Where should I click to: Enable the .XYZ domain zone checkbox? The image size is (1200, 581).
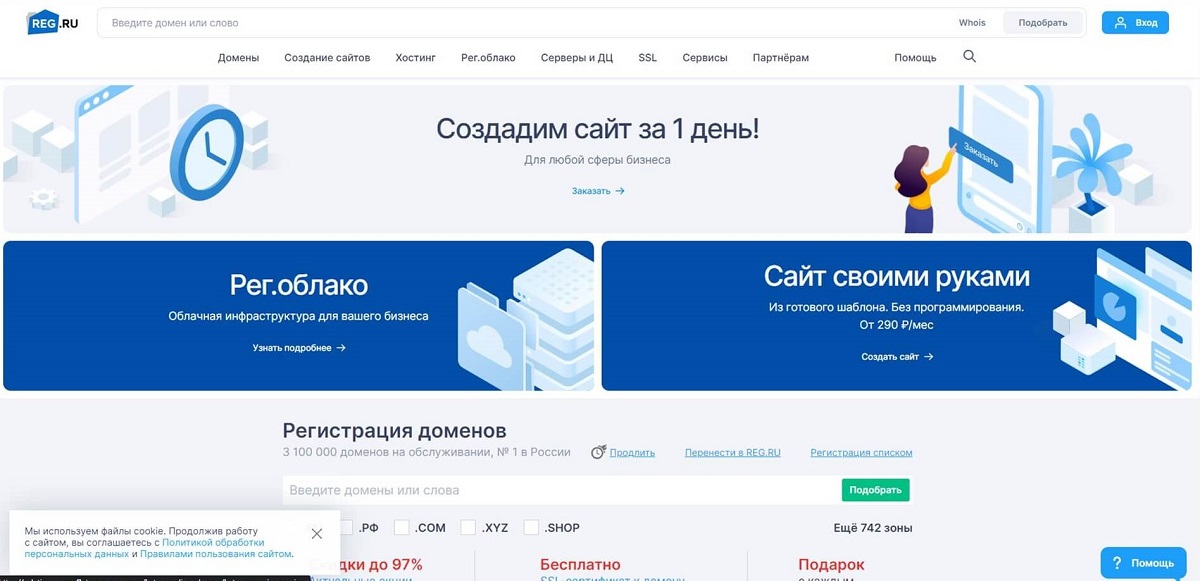point(468,527)
